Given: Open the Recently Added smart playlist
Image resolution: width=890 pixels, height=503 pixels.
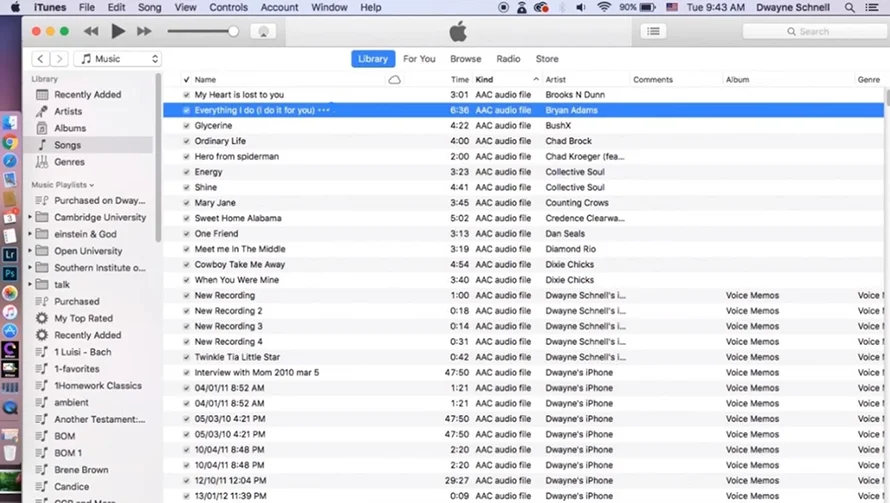Looking at the screenshot, I should coord(87,335).
